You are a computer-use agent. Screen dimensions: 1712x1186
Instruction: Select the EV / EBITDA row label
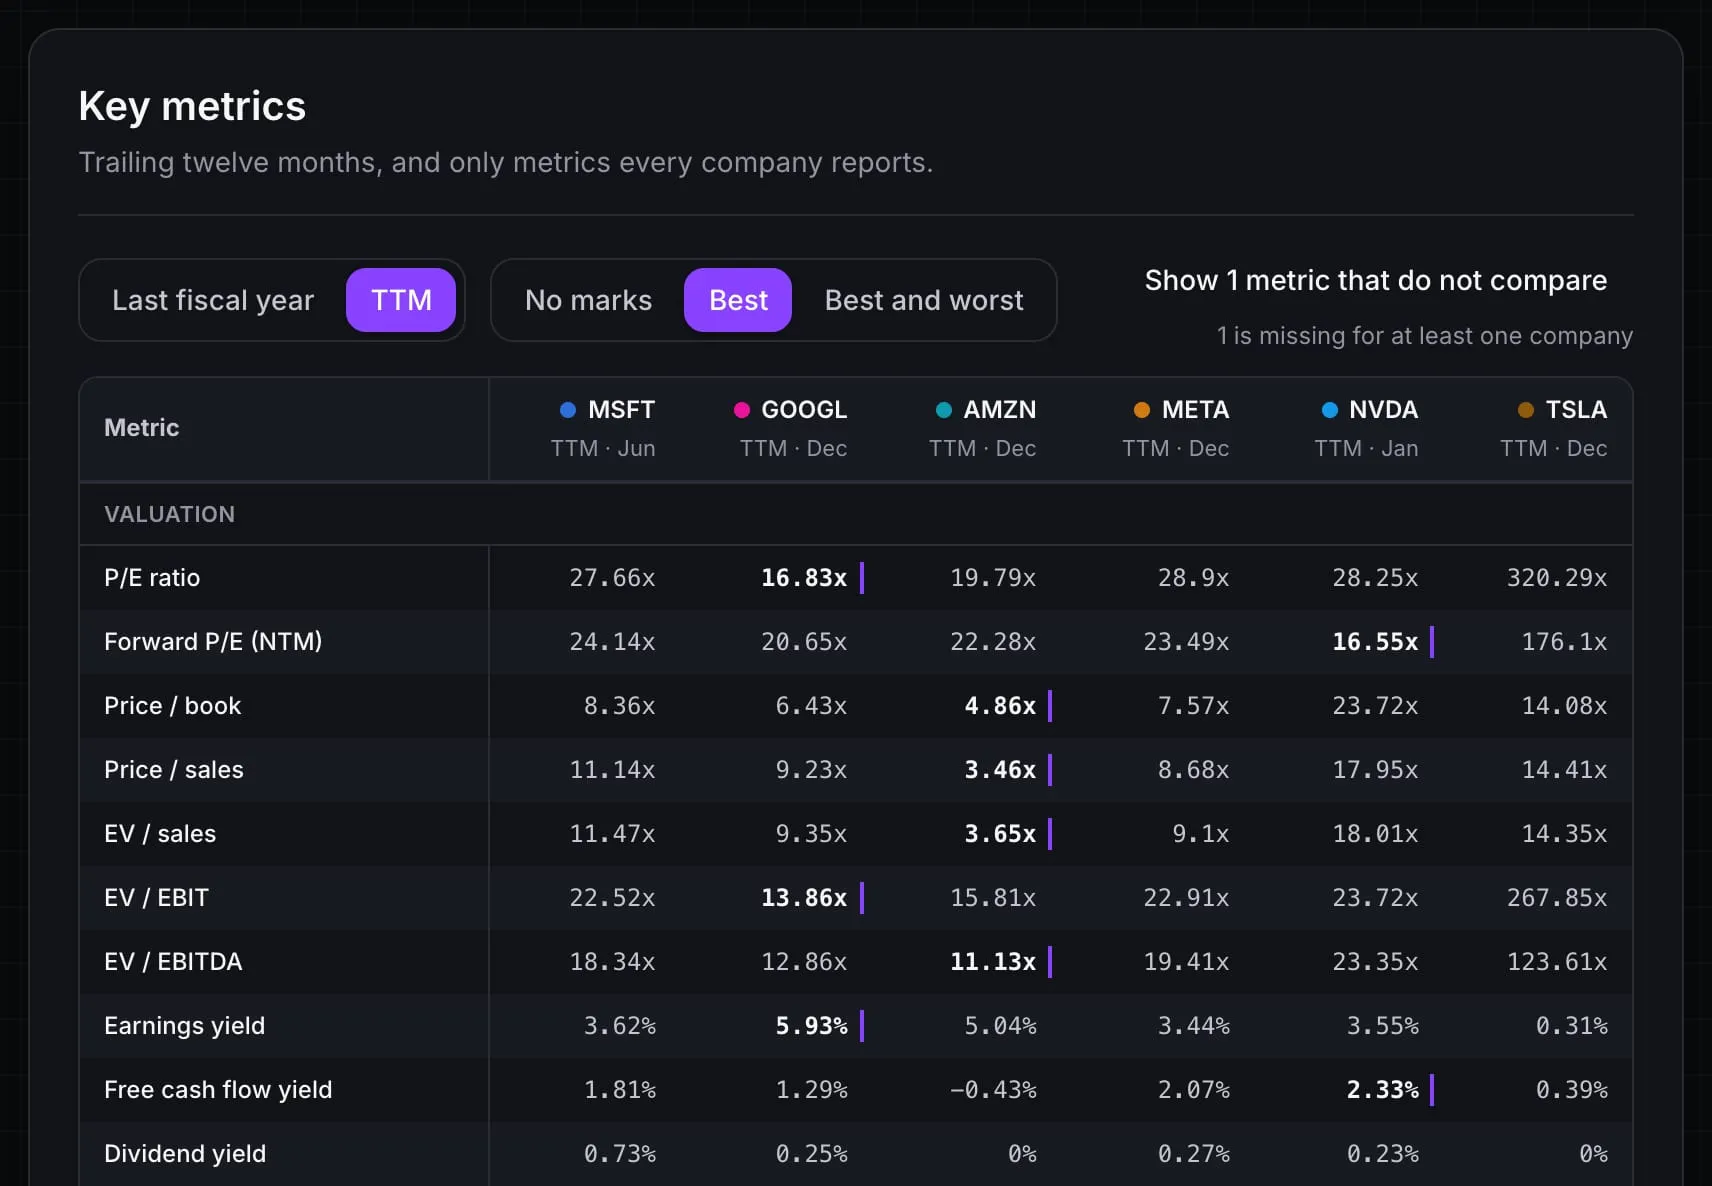173,962
